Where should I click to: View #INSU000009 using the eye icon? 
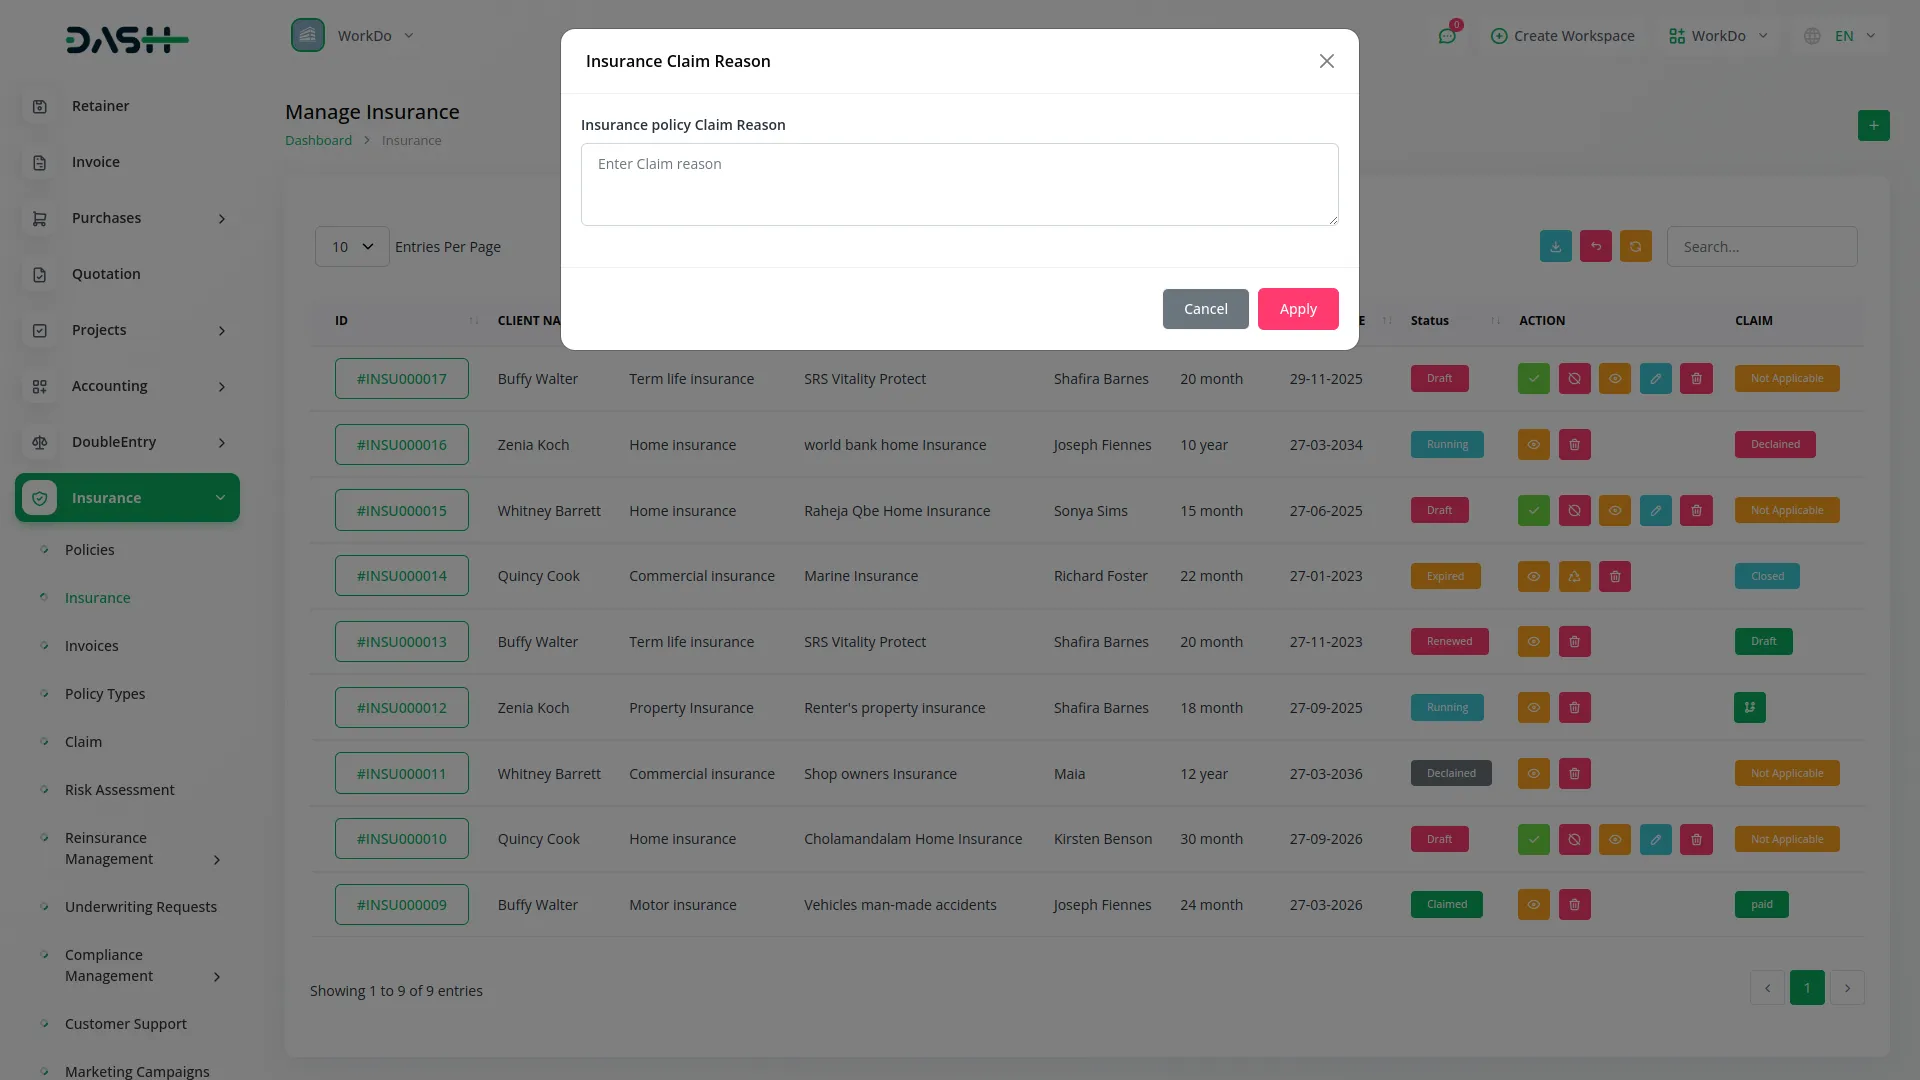click(x=1533, y=905)
